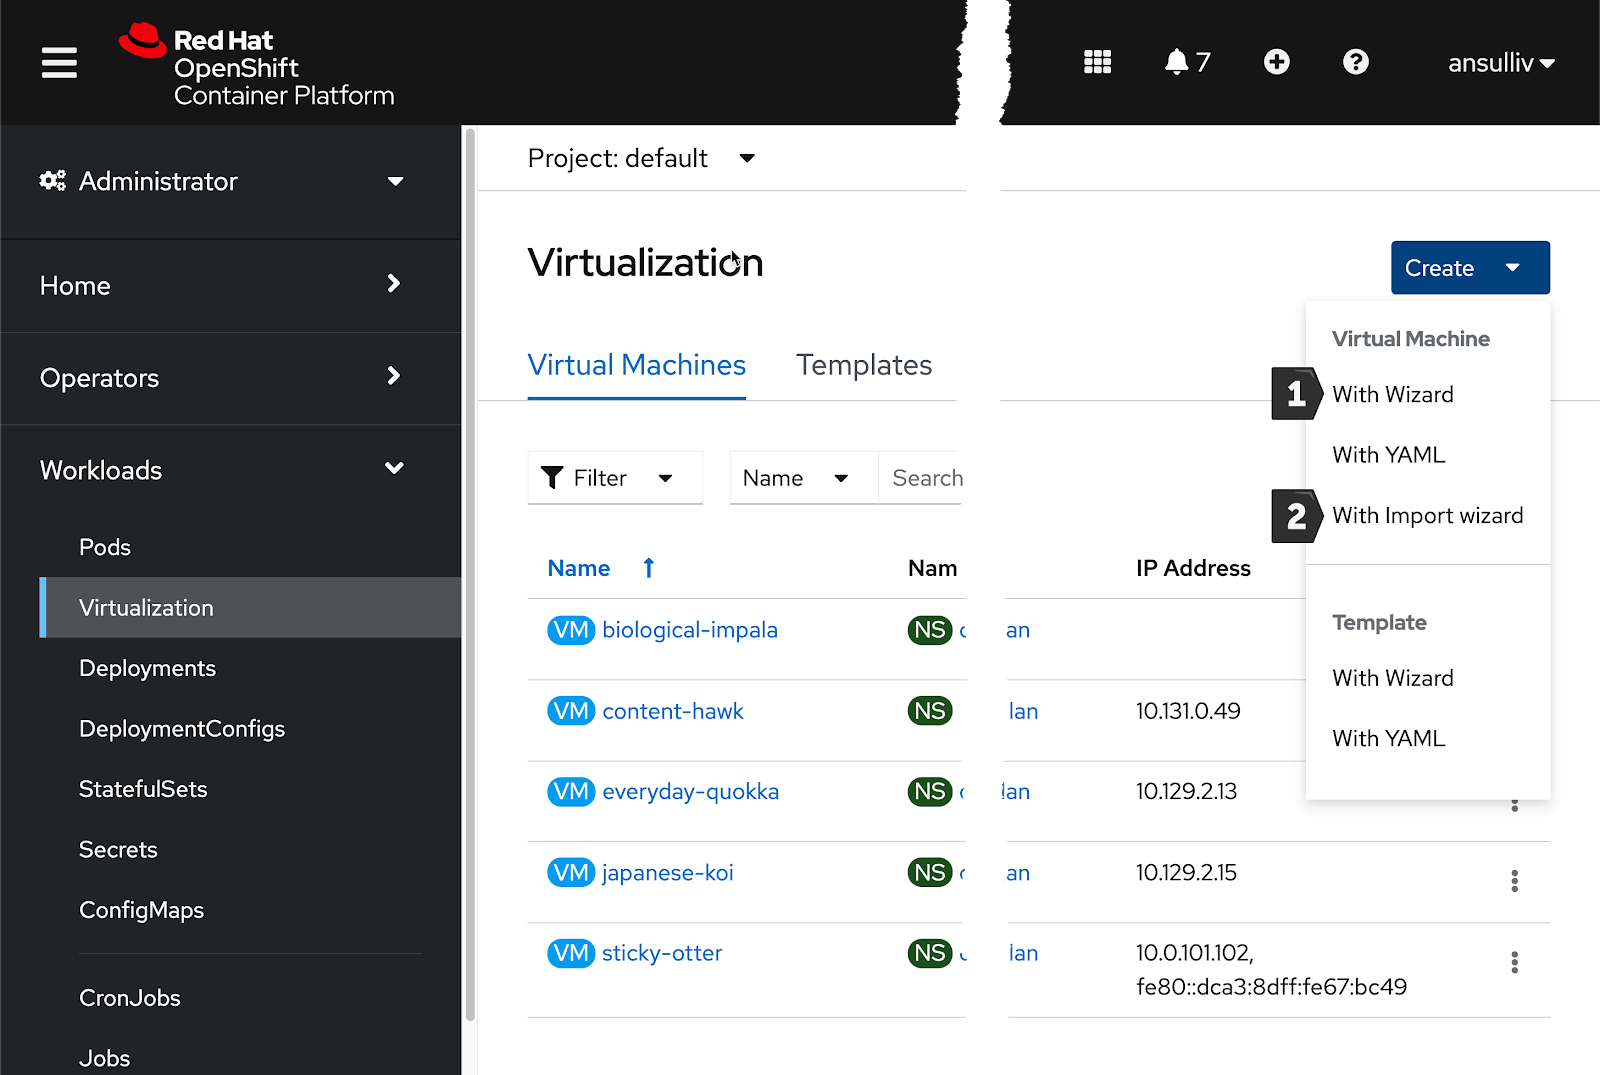Image resolution: width=1600 pixels, height=1075 pixels.
Task: Click the Name column sort arrow
Action: tap(648, 568)
